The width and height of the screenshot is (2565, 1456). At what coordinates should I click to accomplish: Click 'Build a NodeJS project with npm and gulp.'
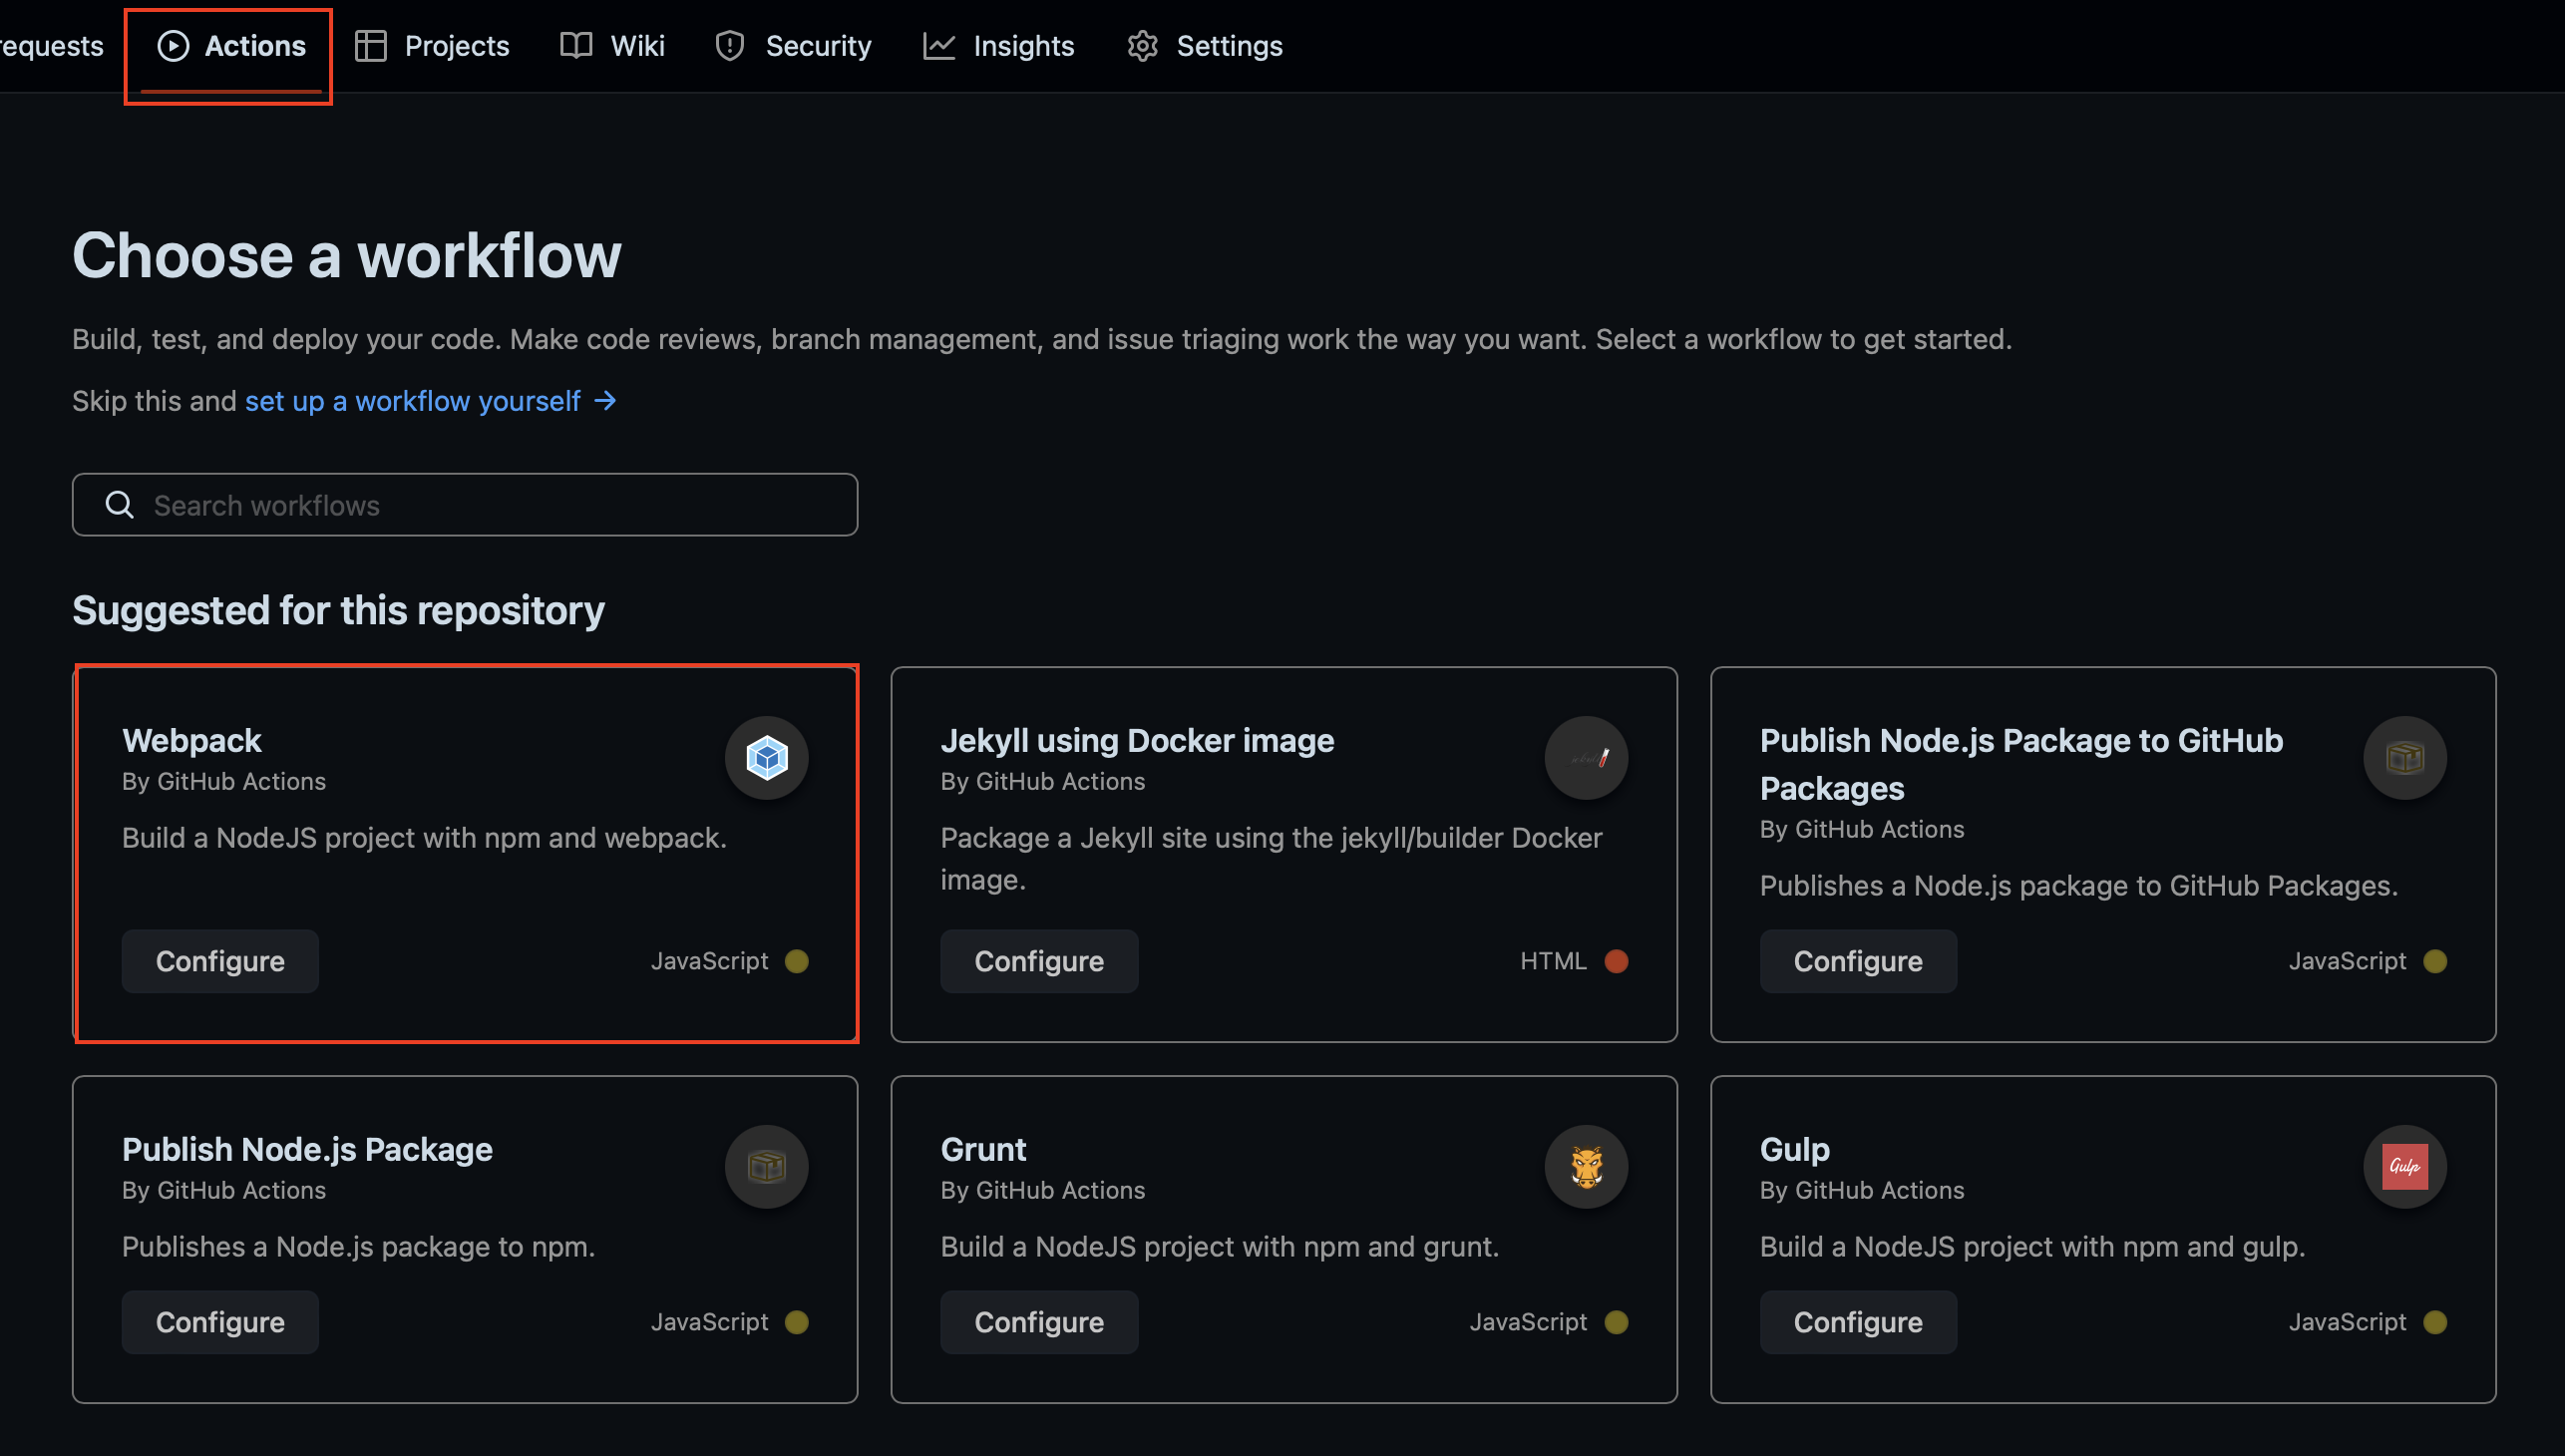(2032, 1247)
